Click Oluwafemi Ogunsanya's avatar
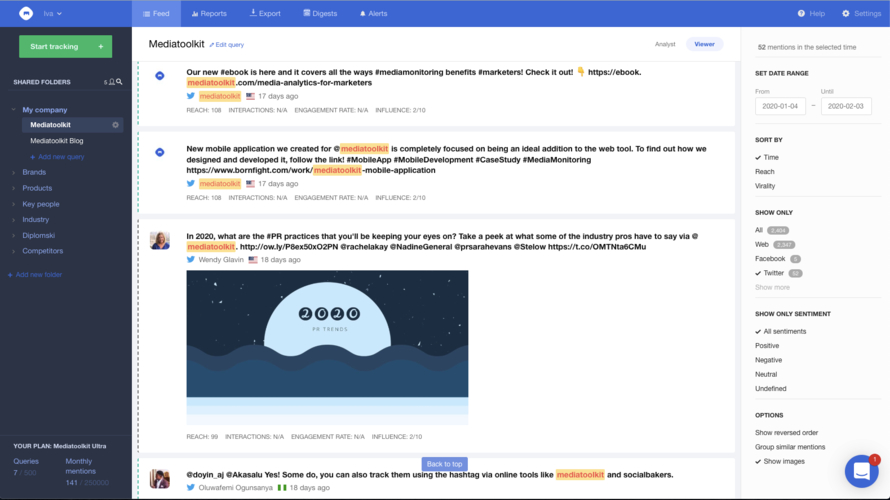This screenshot has width=890, height=500. (159, 478)
